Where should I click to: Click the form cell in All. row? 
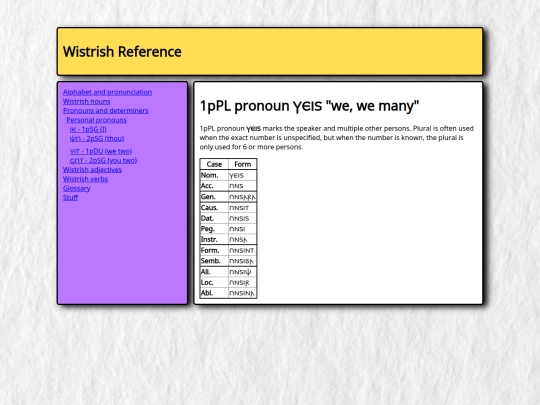(242, 272)
